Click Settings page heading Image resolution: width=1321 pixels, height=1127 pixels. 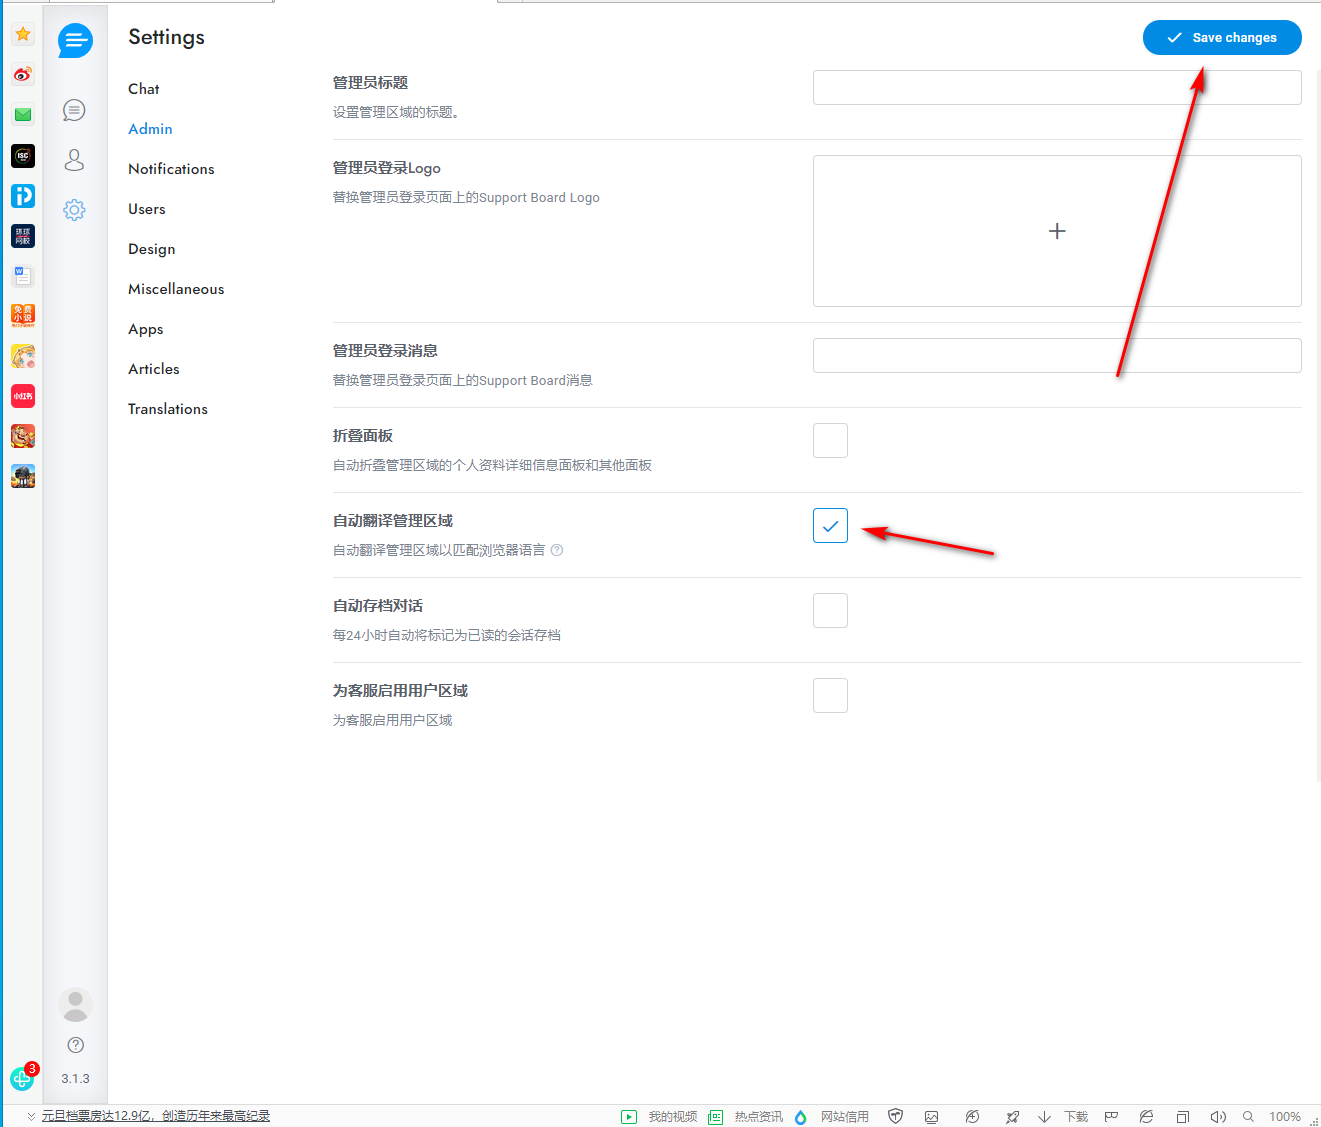click(166, 37)
